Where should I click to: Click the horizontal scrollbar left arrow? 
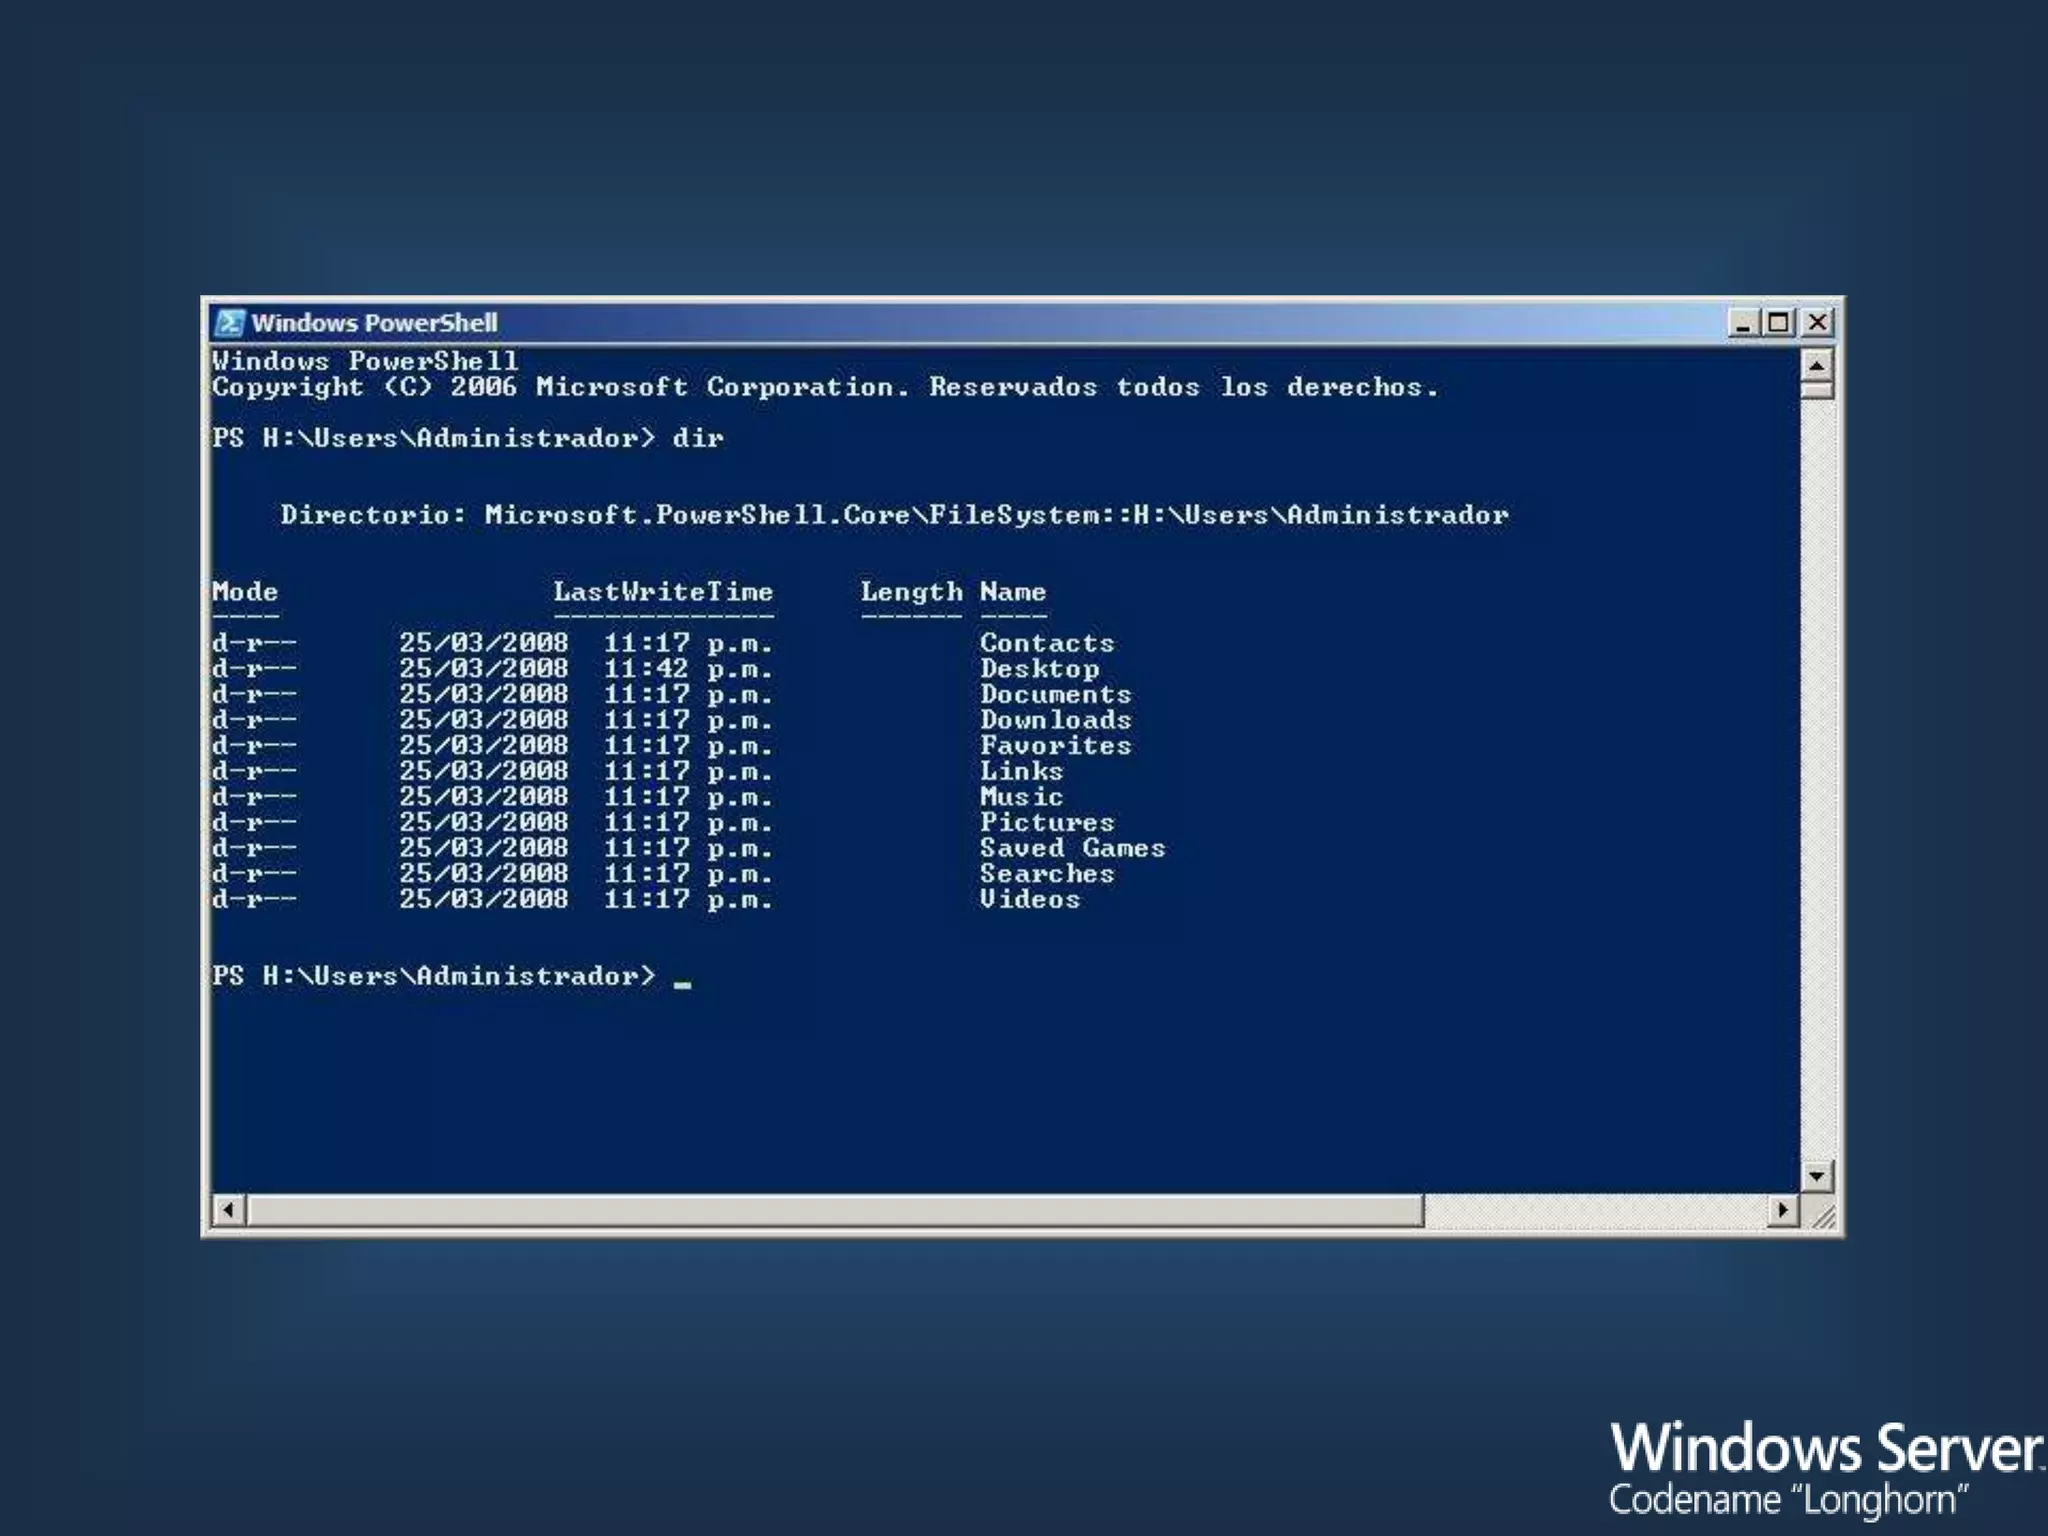tap(229, 1211)
